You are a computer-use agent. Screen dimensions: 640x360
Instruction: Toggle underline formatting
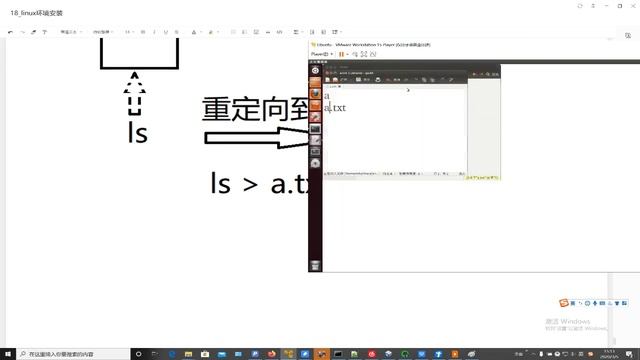click(x=166, y=32)
